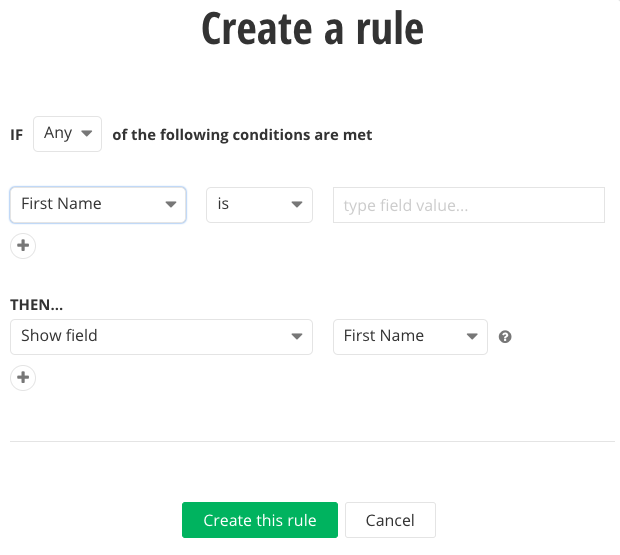Click the caret on the 'is' operator dropdown
This screenshot has width=620, height=555.
297,204
